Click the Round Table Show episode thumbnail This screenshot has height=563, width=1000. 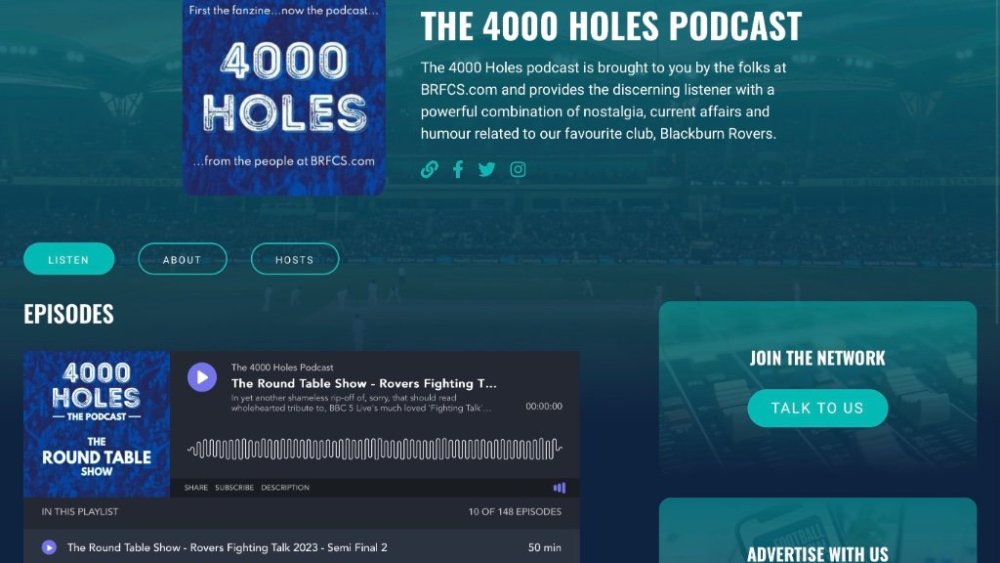97,424
